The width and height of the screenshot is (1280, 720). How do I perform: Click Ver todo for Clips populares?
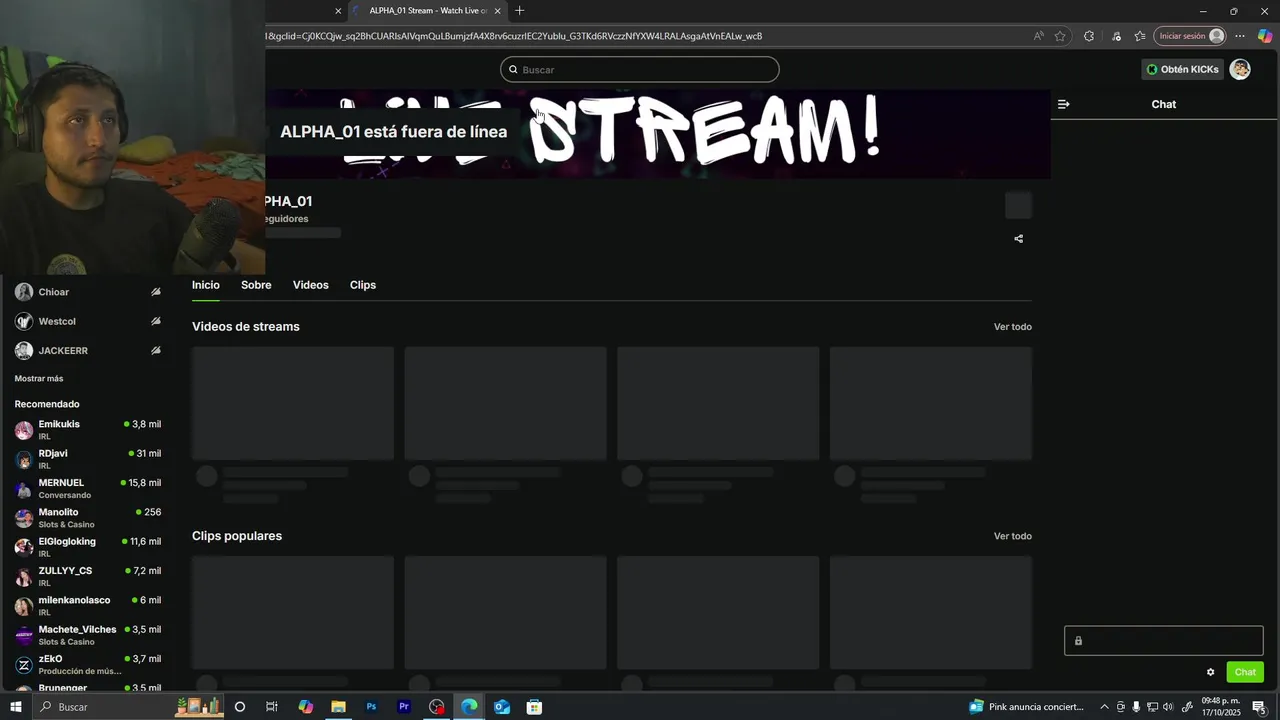(1012, 536)
